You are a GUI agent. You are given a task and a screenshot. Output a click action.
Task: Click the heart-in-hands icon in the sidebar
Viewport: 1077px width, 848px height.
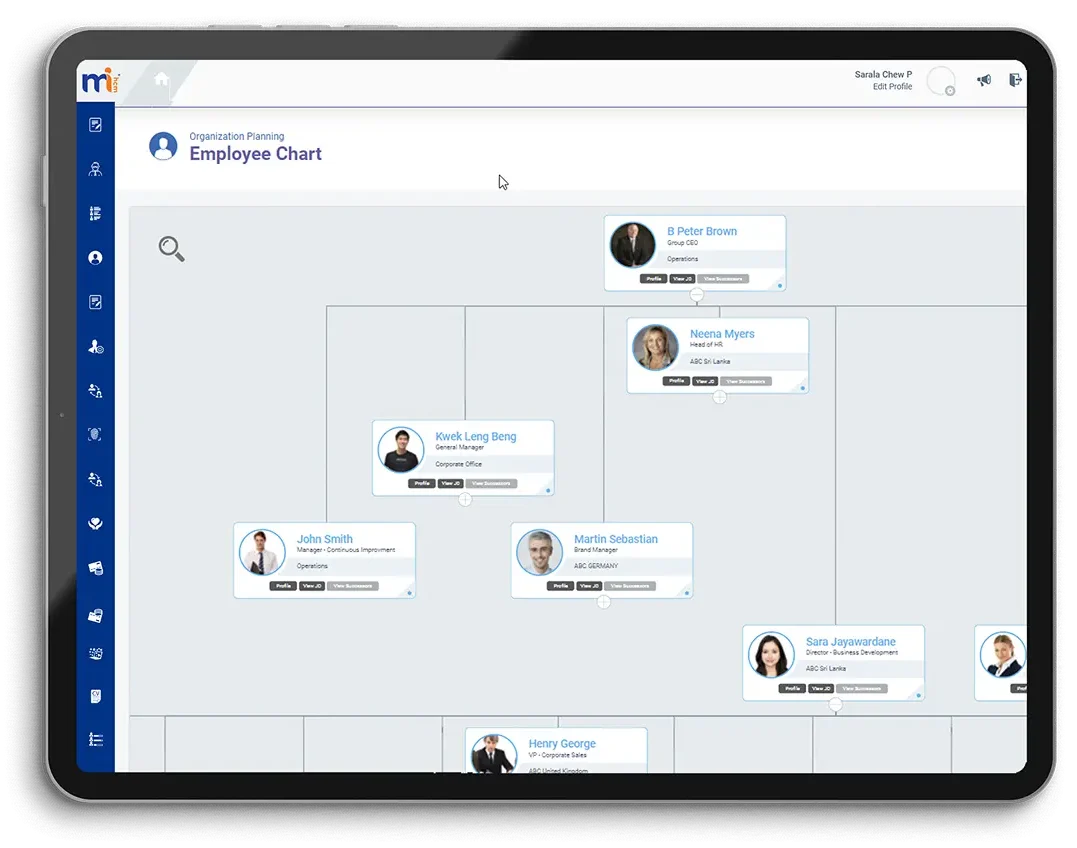coord(95,522)
